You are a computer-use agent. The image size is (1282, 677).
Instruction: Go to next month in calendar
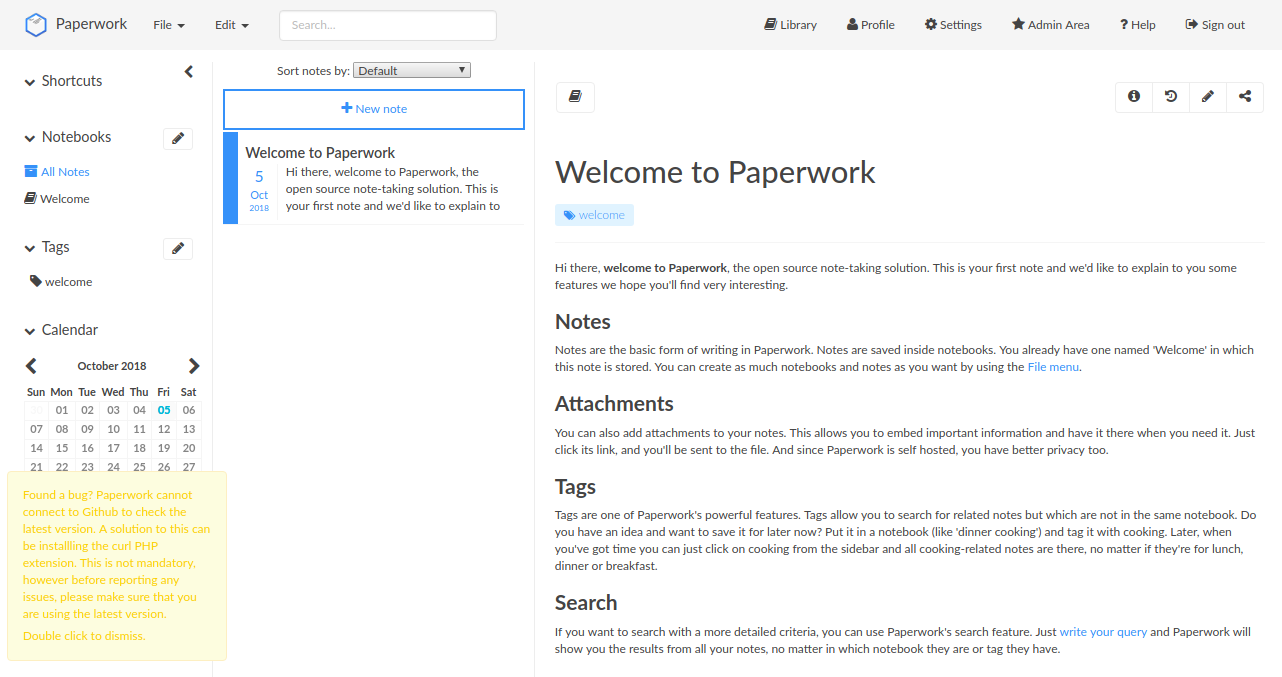(194, 366)
